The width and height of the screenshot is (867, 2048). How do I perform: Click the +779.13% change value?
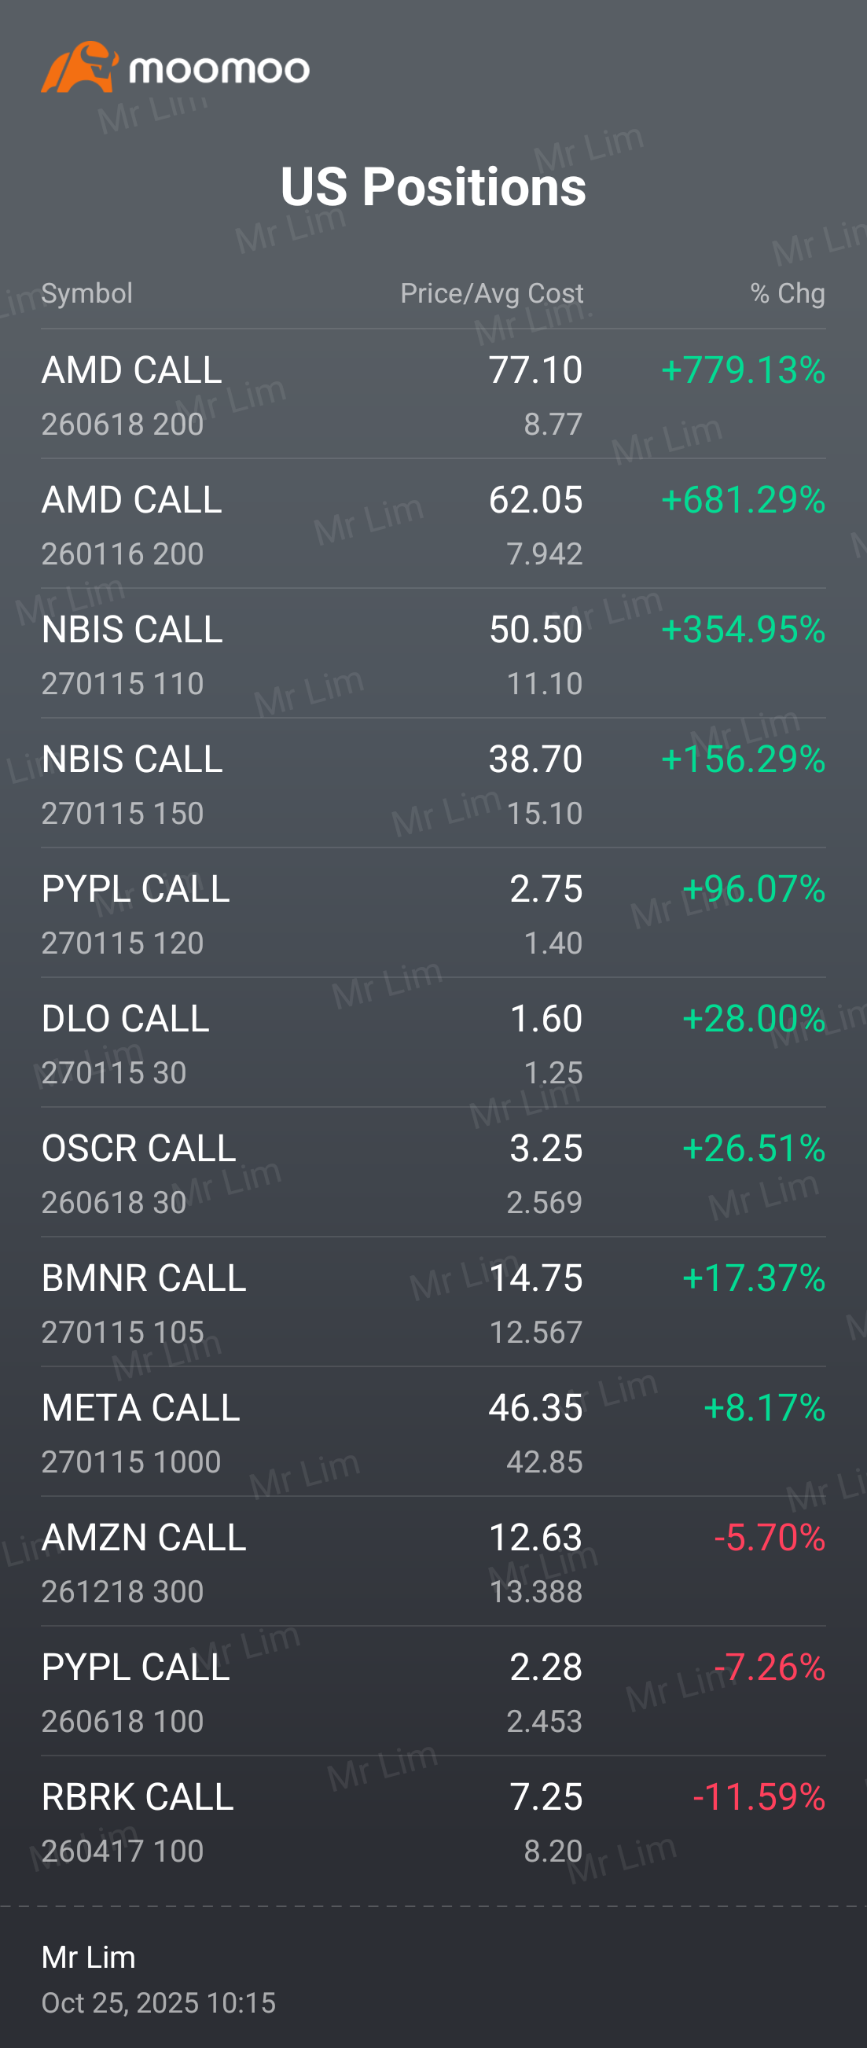743,370
